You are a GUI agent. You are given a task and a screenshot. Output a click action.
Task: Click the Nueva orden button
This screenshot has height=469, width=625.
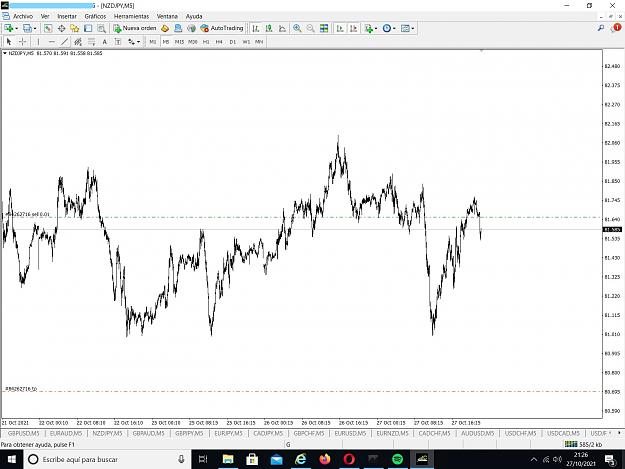click(x=135, y=28)
